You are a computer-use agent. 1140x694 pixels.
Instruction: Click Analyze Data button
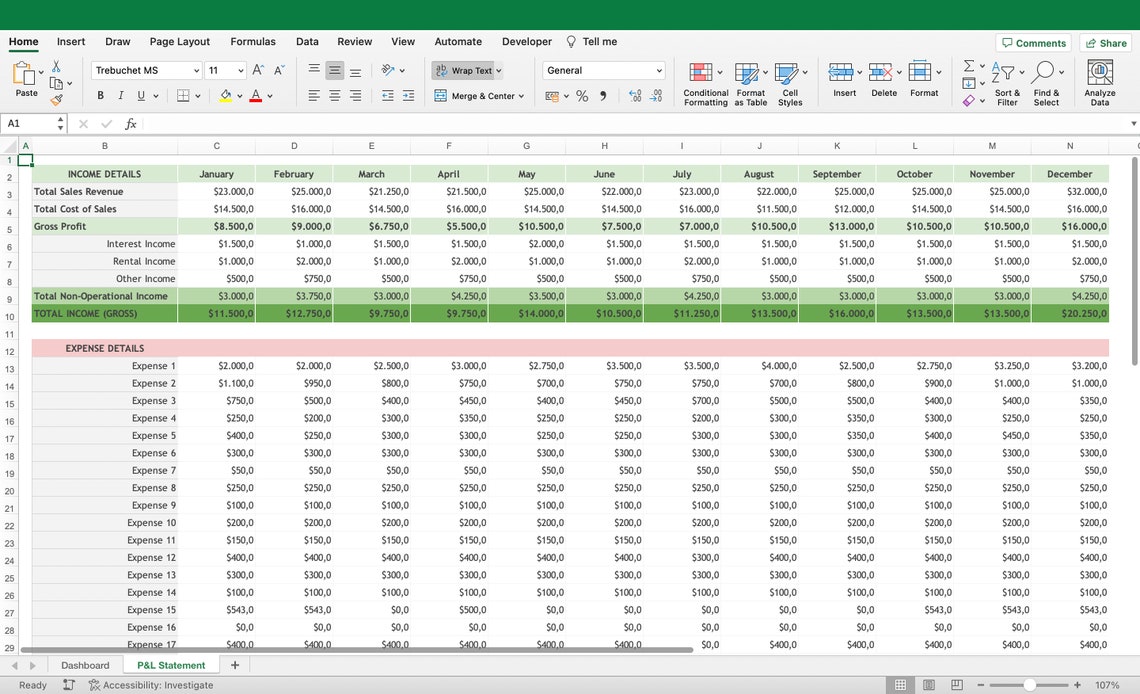[1100, 84]
